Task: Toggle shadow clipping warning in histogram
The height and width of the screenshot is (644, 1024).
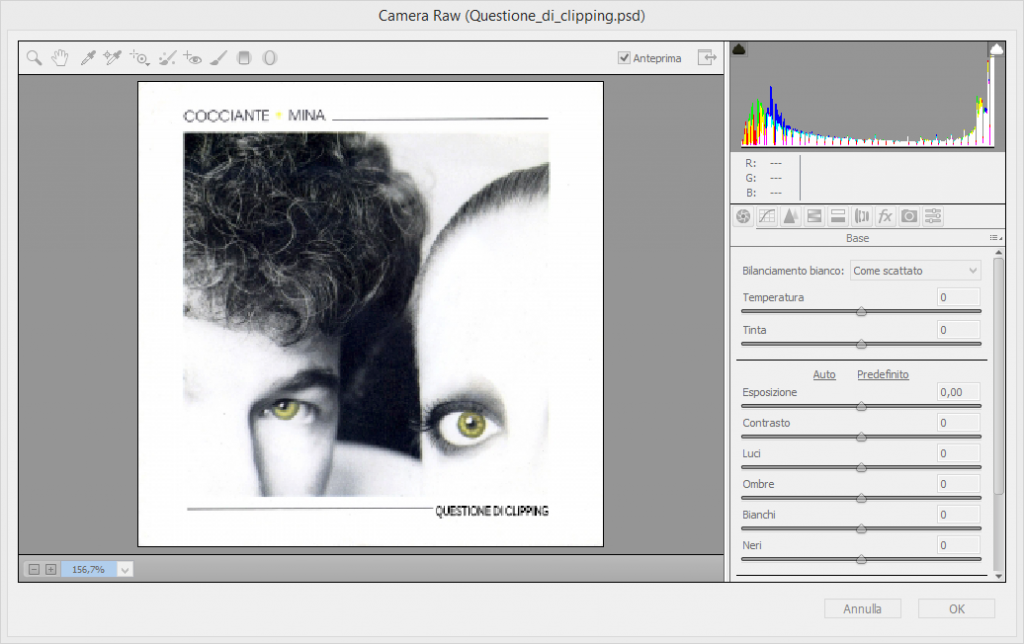Action: click(x=739, y=49)
